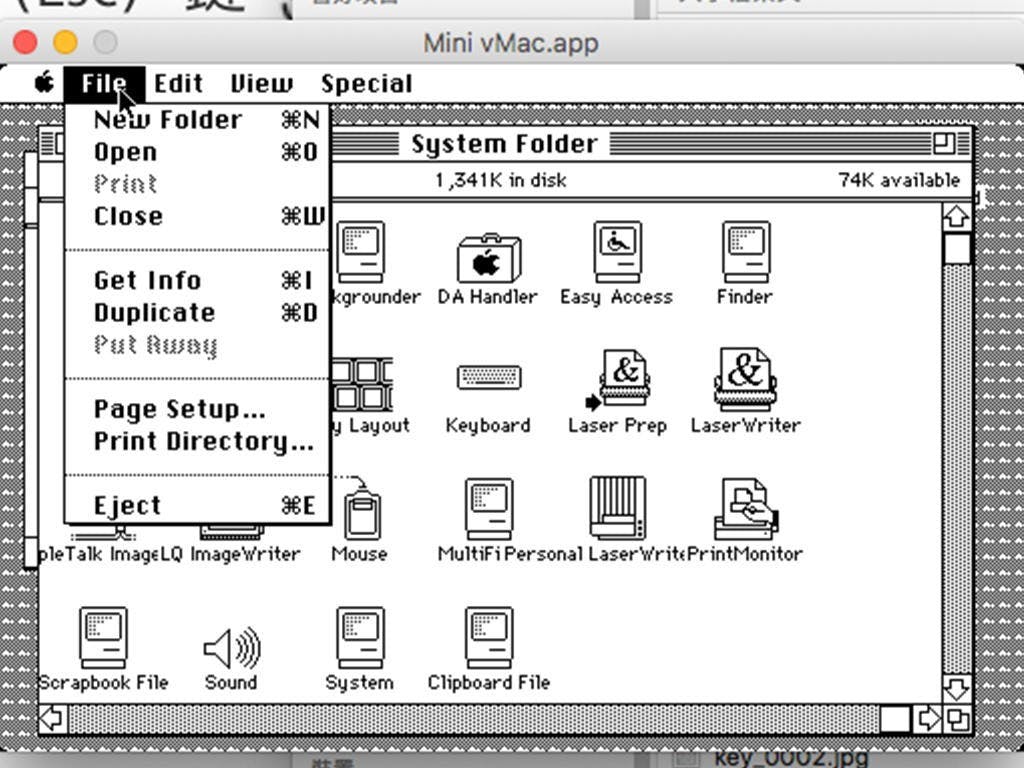Click the red close button
The width and height of the screenshot is (1024, 768).
(25, 42)
